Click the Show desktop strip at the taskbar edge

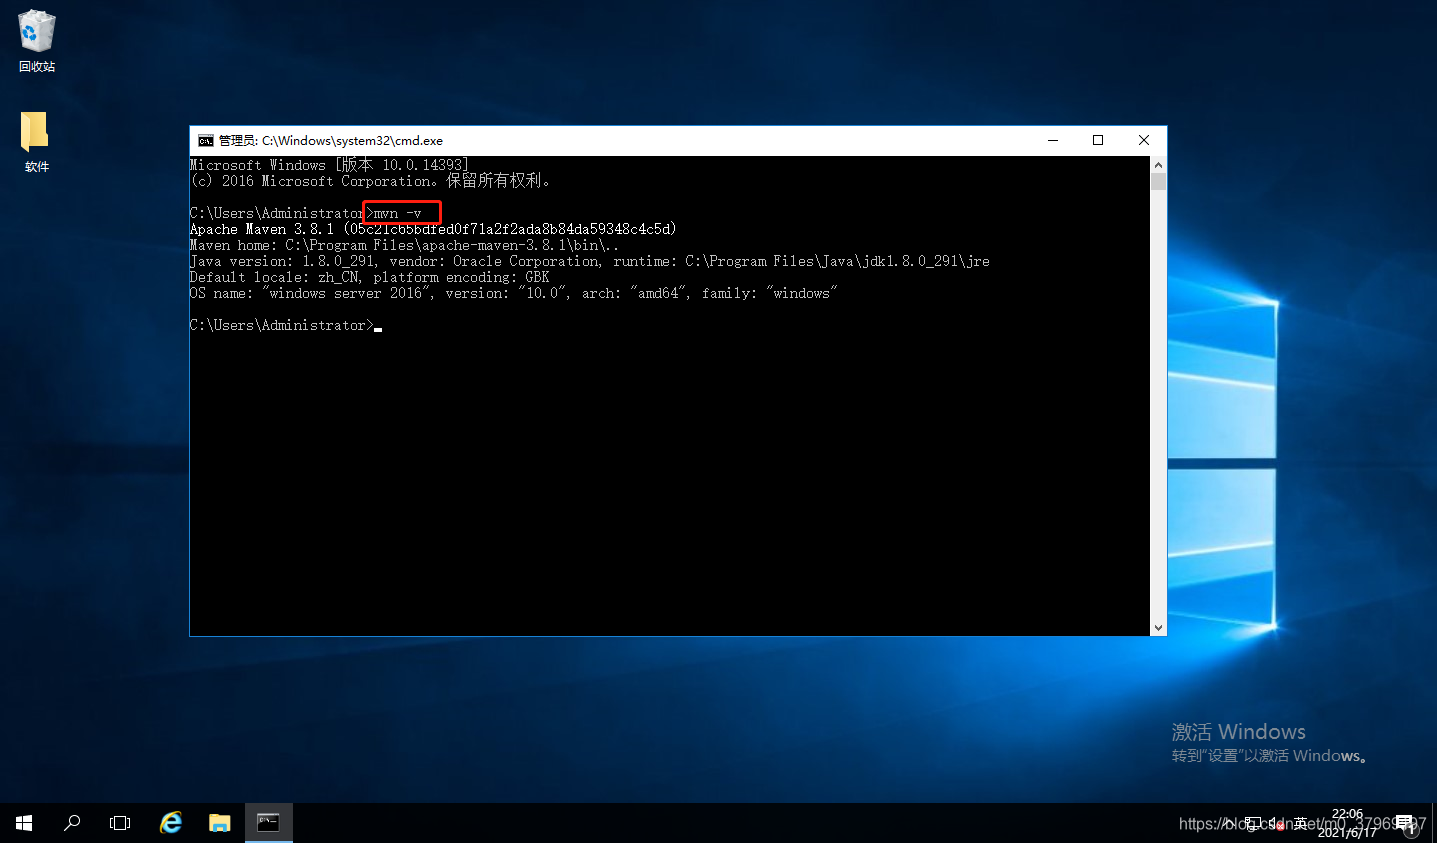[x=1433, y=823]
